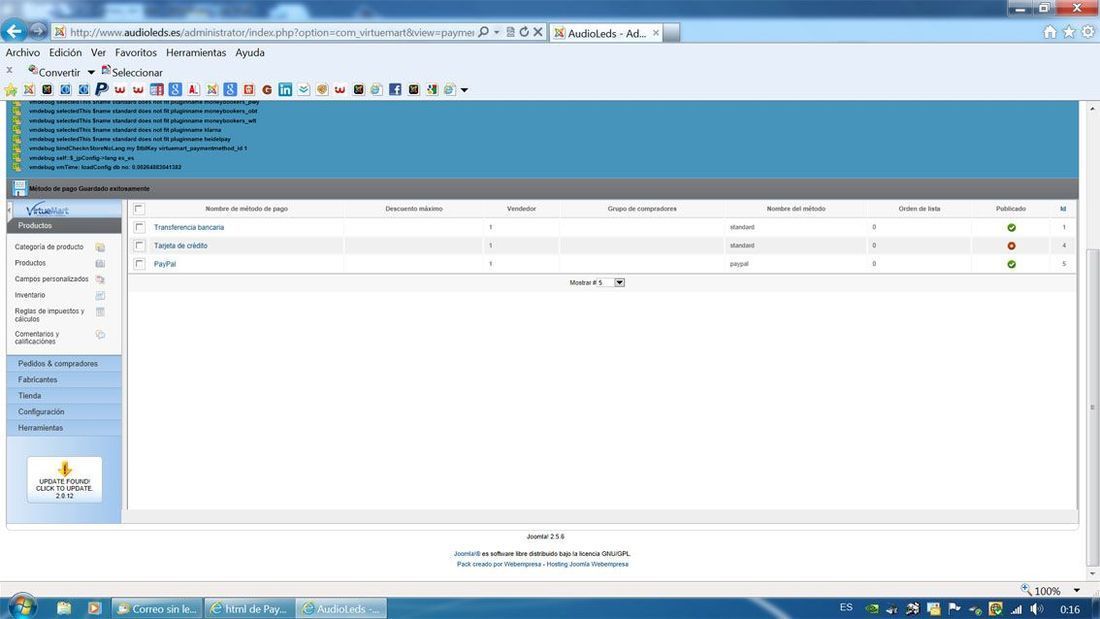Screen dimensions: 1100x619
Task: Click the VirtueMart logo
Action: [47, 209]
